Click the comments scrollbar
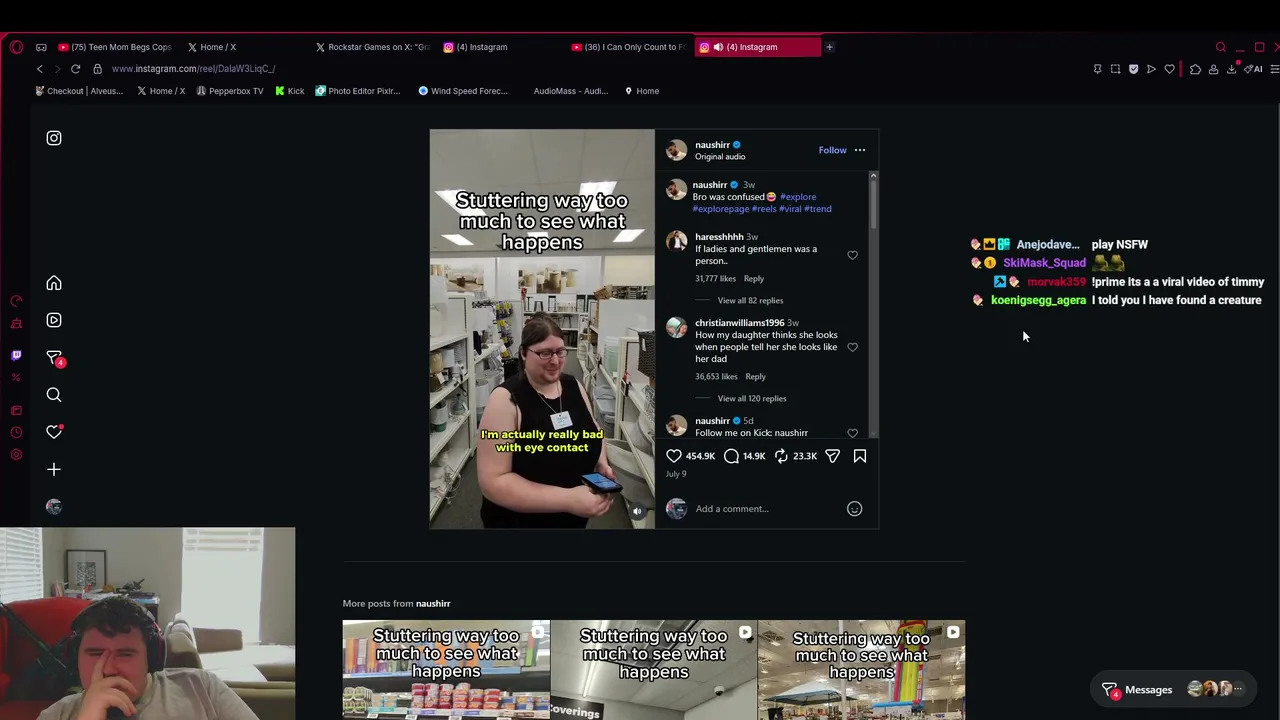Image resolution: width=1280 pixels, height=720 pixels. (873, 205)
